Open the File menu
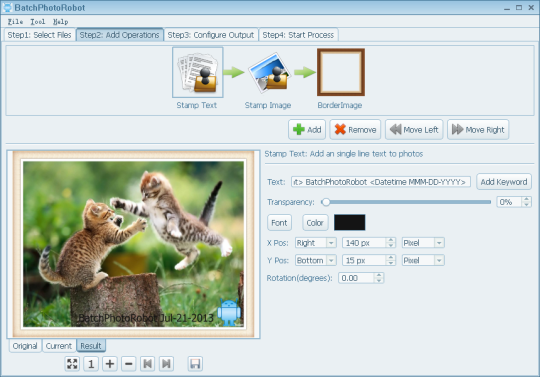The height and width of the screenshot is (377, 540). tap(15, 22)
